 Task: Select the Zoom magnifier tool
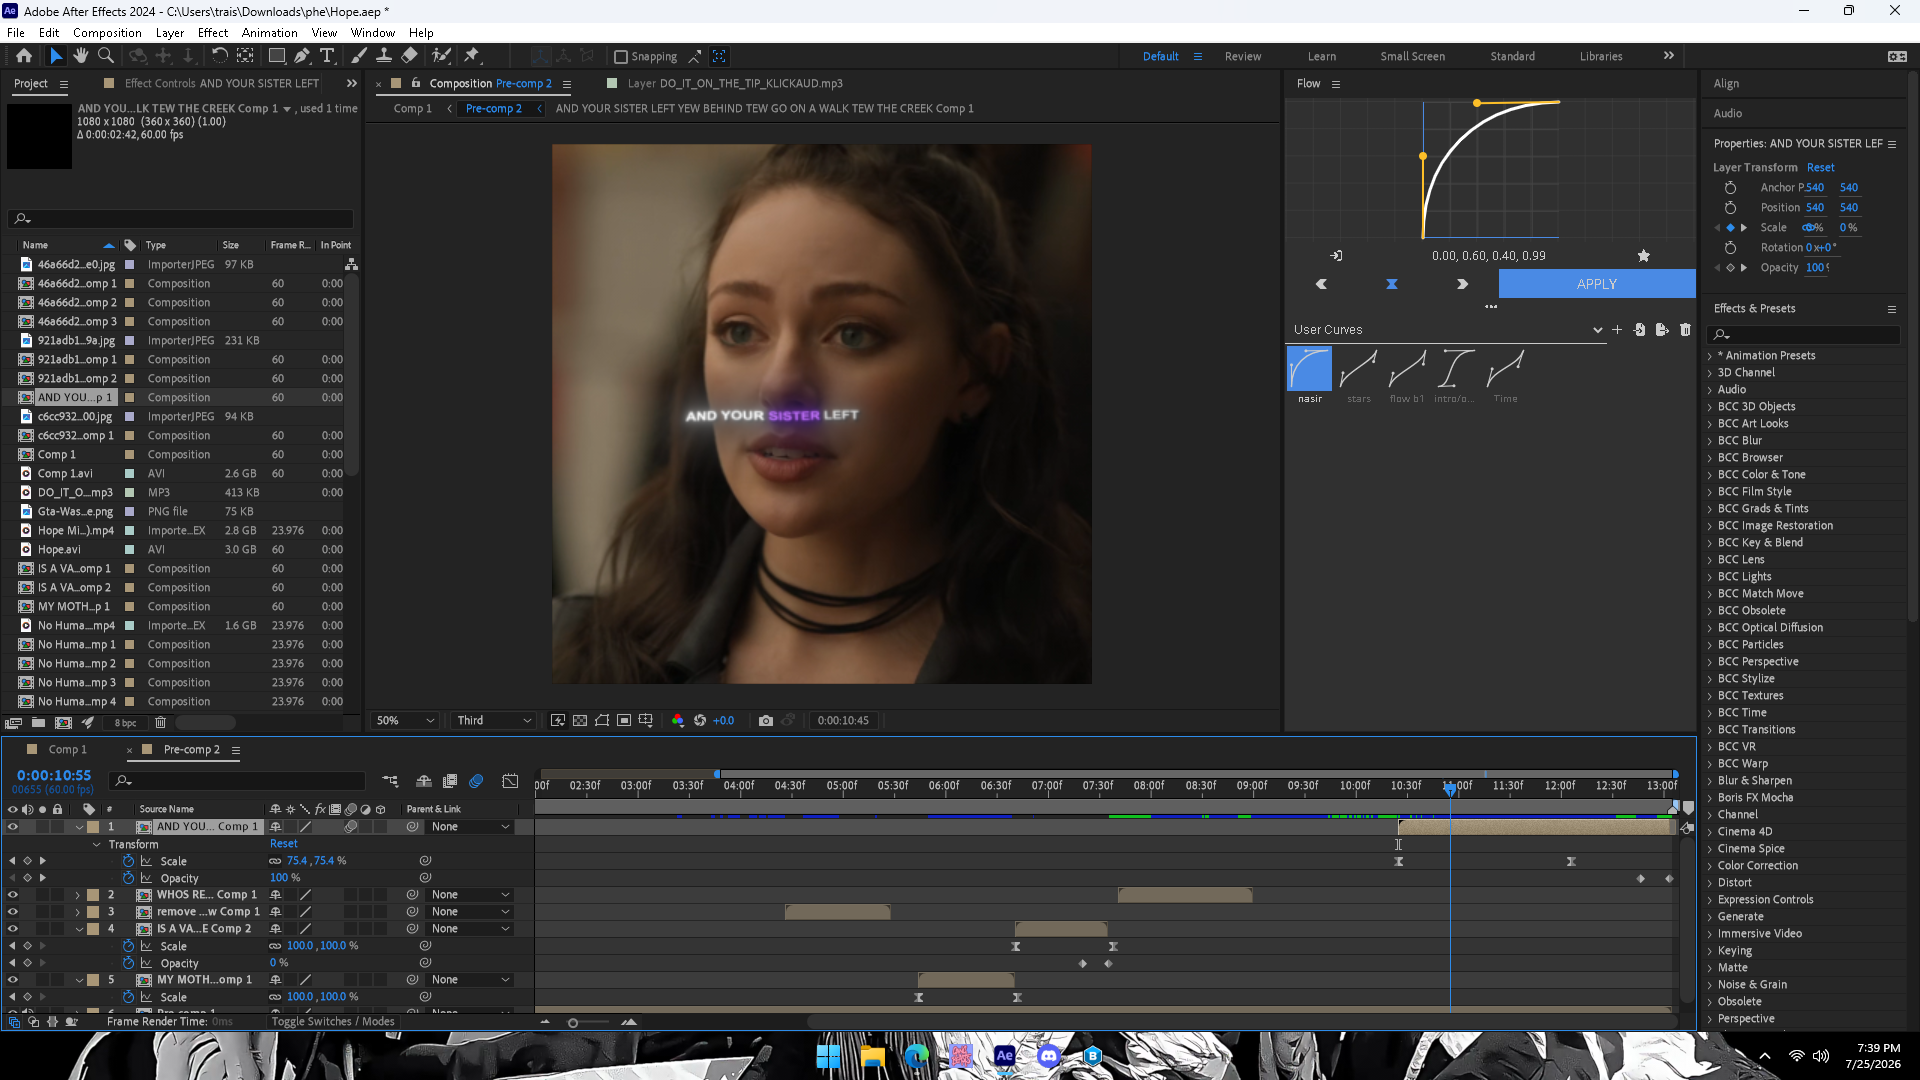106,56
